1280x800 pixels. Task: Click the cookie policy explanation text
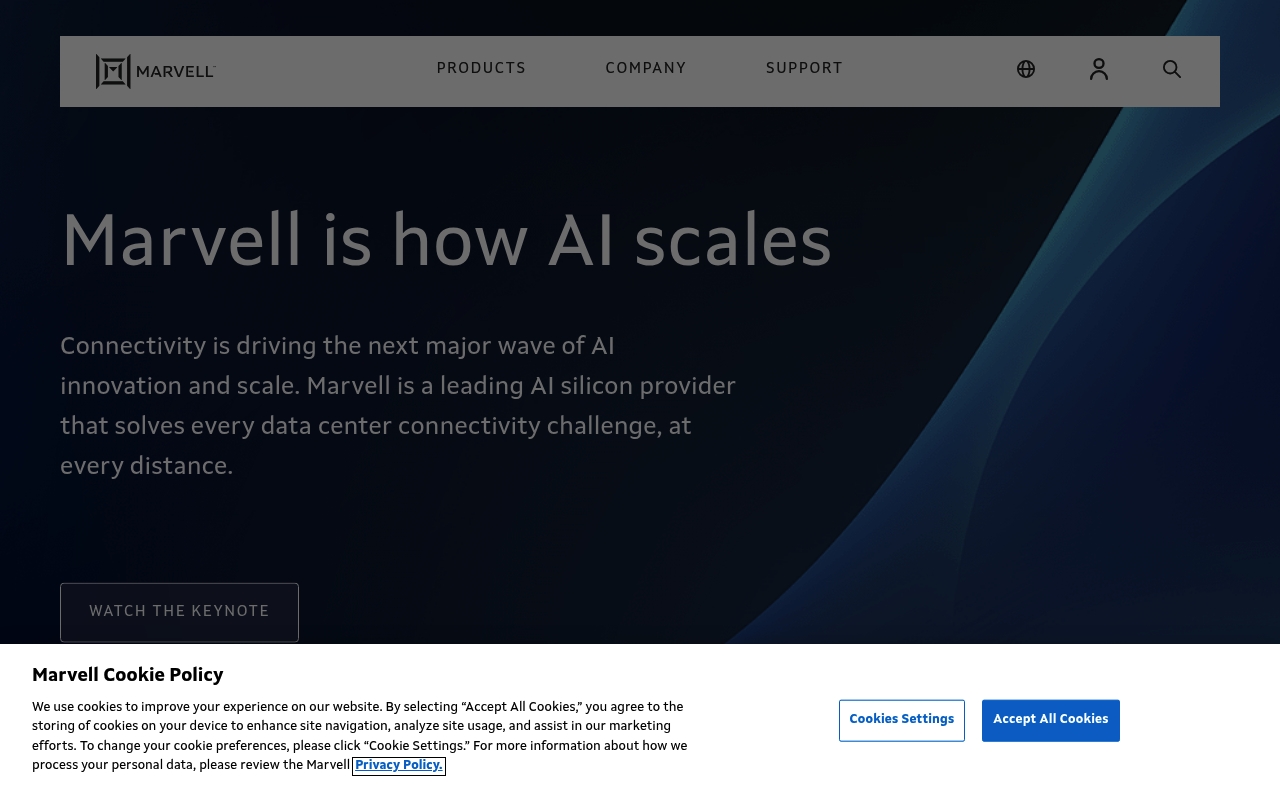click(x=360, y=736)
